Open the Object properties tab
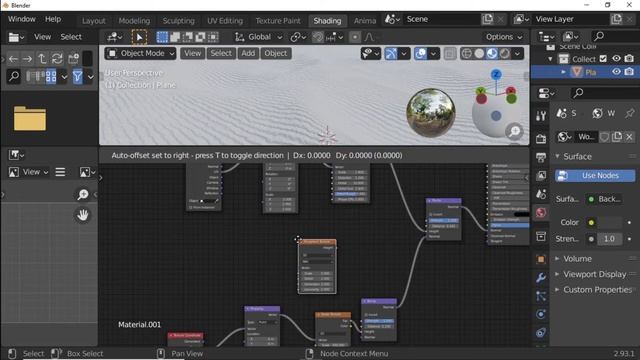This screenshot has height=360, width=640. click(541, 259)
